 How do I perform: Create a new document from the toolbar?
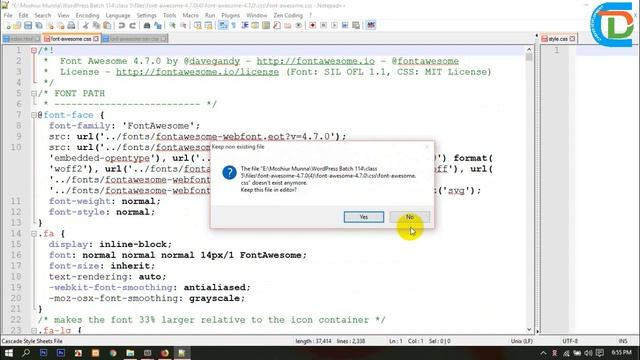click(x=7, y=25)
